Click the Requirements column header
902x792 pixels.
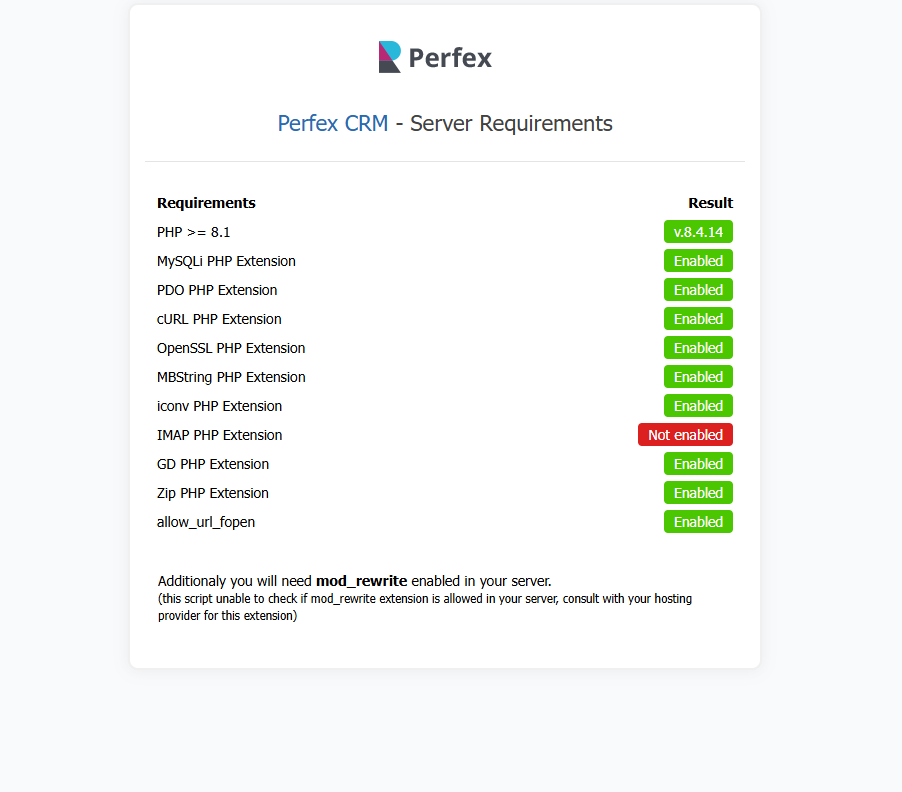pyautogui.click(x=206, y=203)
